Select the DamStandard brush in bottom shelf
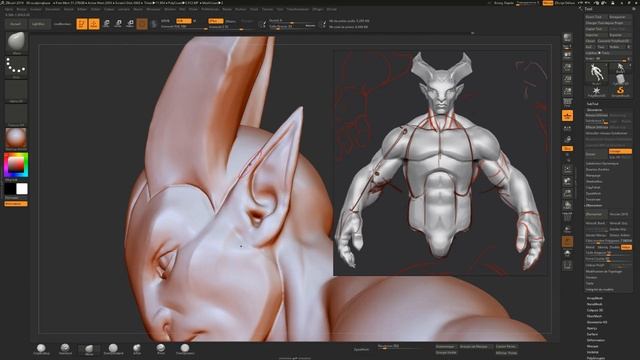Image resolution: width=640 pixels, height=360 pixels. (x=113, y=349)
